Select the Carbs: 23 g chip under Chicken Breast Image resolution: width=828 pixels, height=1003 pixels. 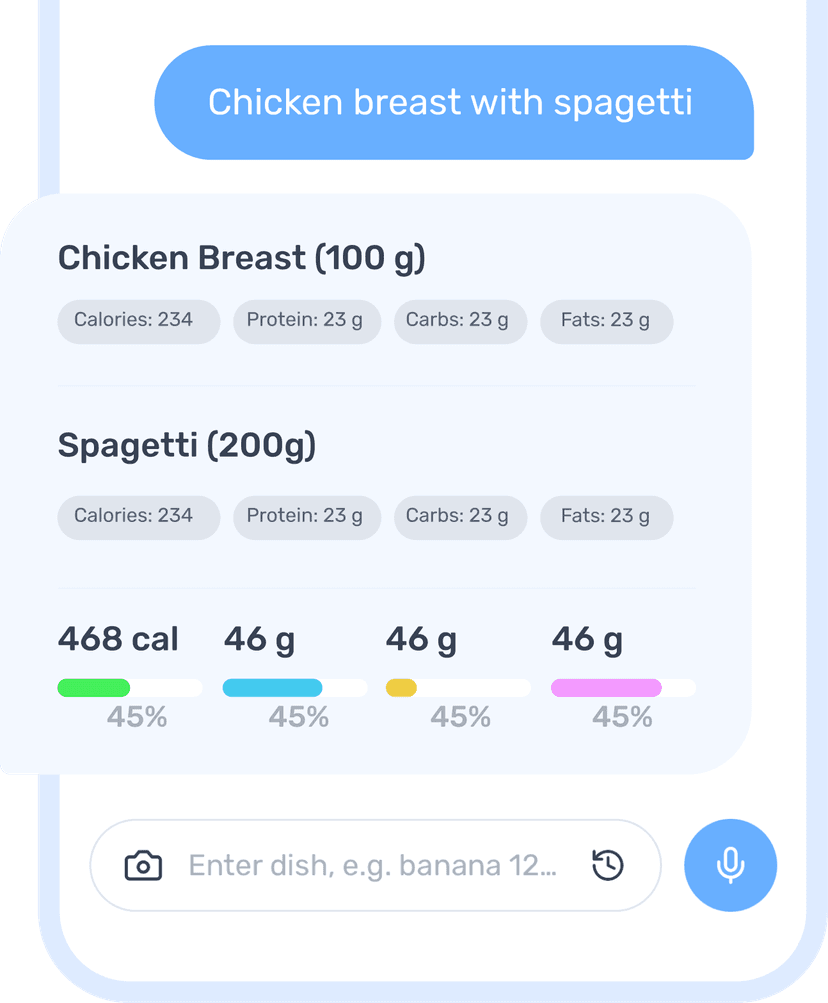pyautogui.click(x=460, y=321)
